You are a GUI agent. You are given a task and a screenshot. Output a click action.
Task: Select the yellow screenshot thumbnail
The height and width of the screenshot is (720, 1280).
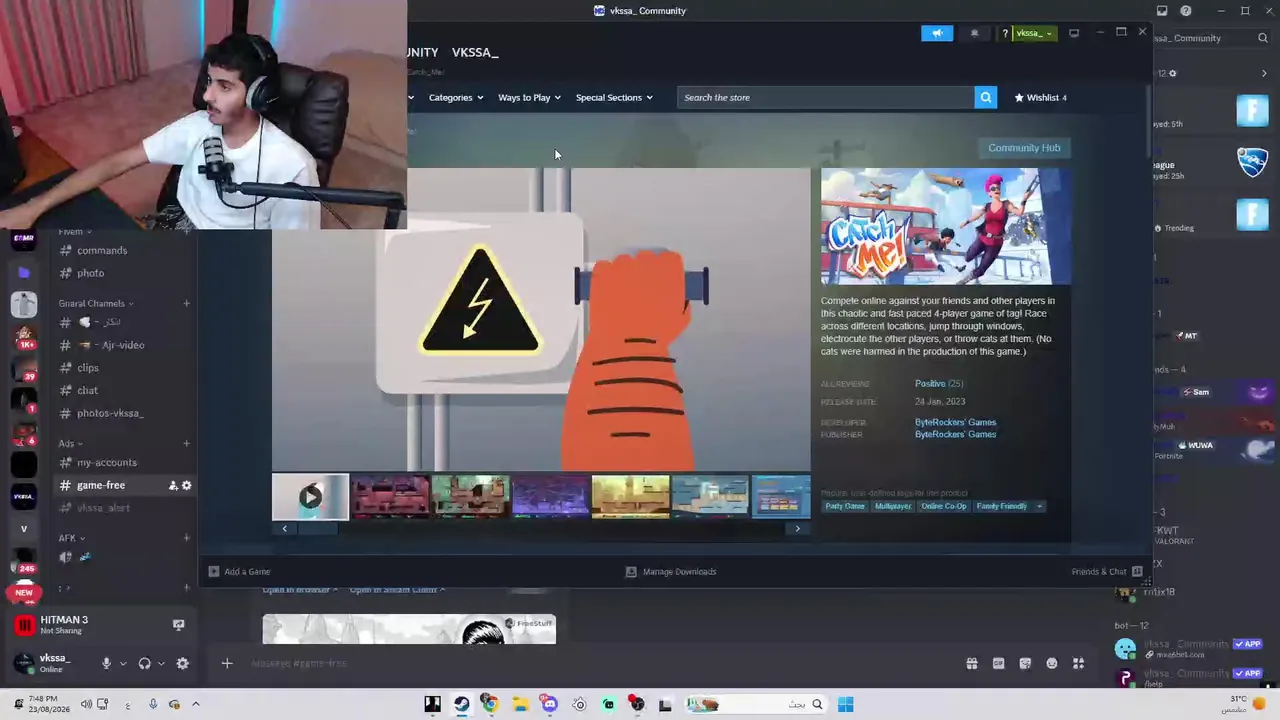click(x=630, y=496)
